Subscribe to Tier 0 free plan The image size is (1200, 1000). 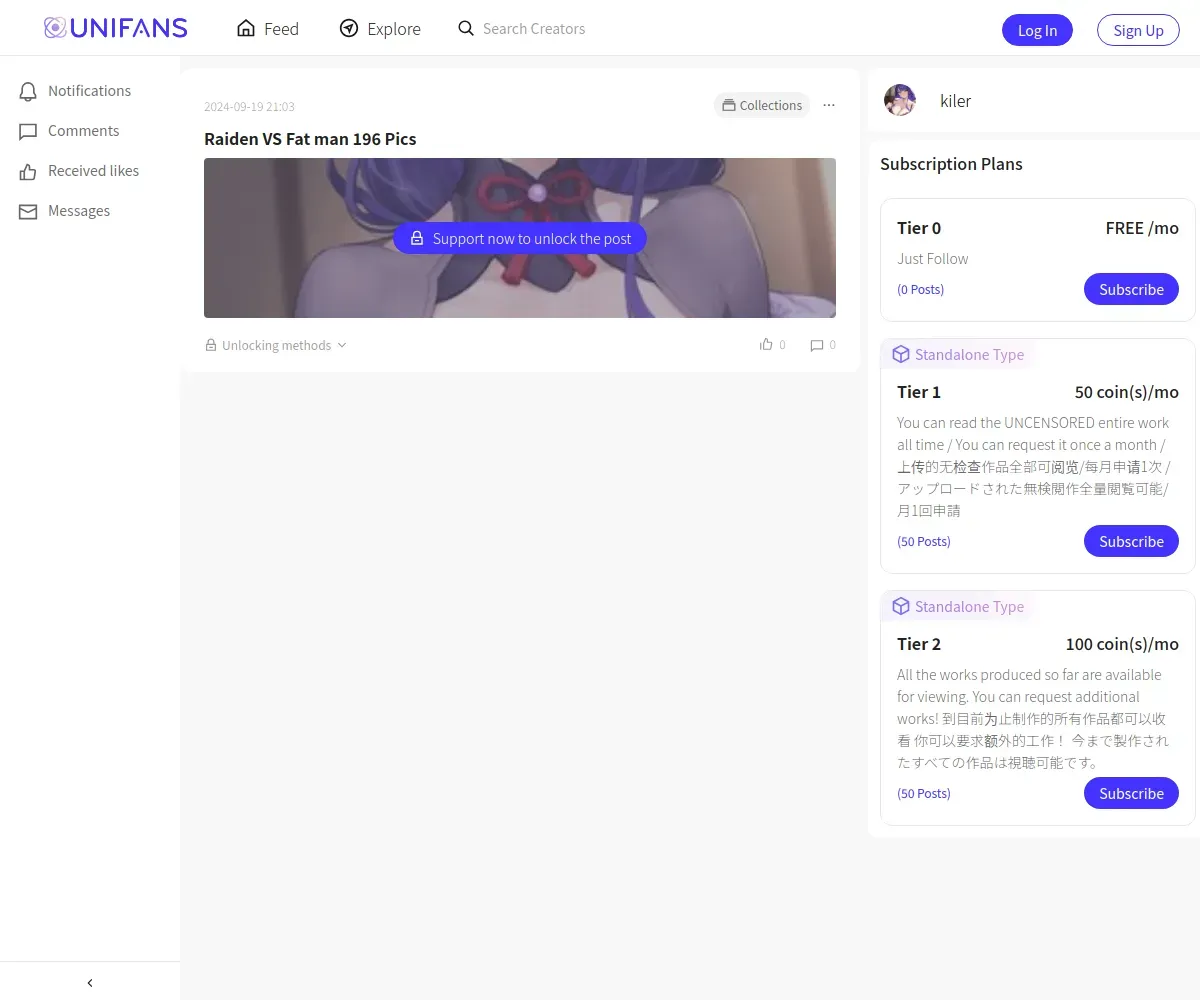tap(1131, 289)
